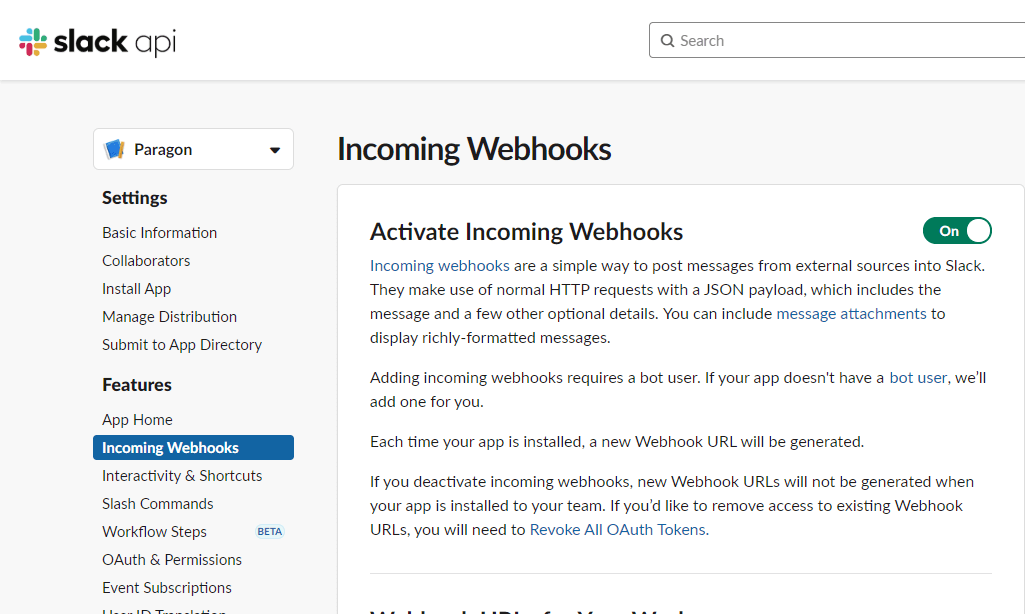Navigate to Submit to App Directory
This screenshot has width=1025, height=614.
(x=182, y=345)
